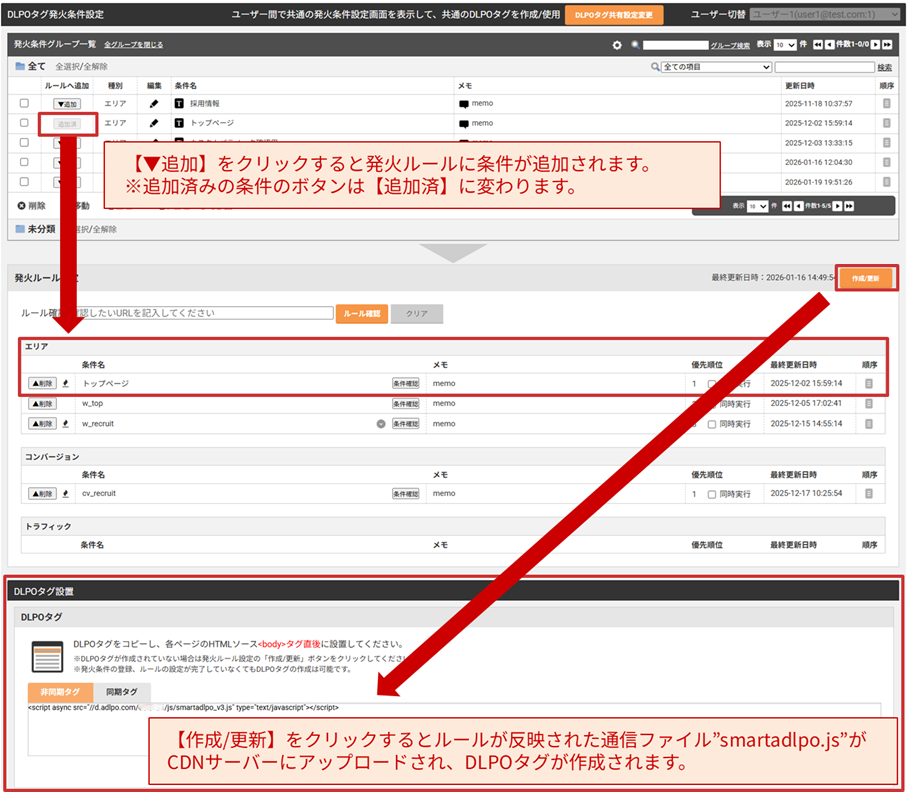Screen dimensions: 907x794
Task: Grab the order handle for the 2025-12-03 13:33:15 row
Action: (x=886, y=143)
